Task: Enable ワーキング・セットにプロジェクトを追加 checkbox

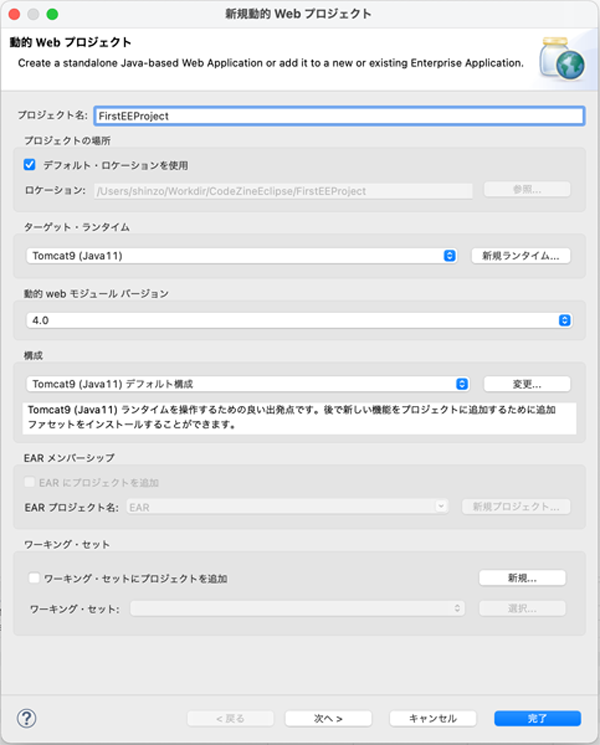Action: (34, 578)
